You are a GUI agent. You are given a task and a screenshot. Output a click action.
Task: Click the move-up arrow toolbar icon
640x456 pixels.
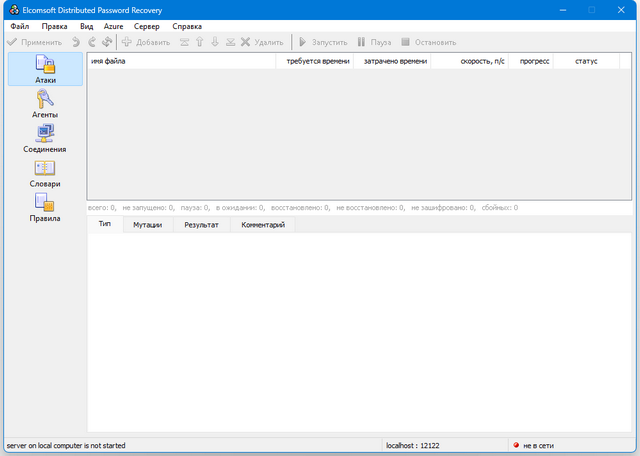click(x=200, y=42)
